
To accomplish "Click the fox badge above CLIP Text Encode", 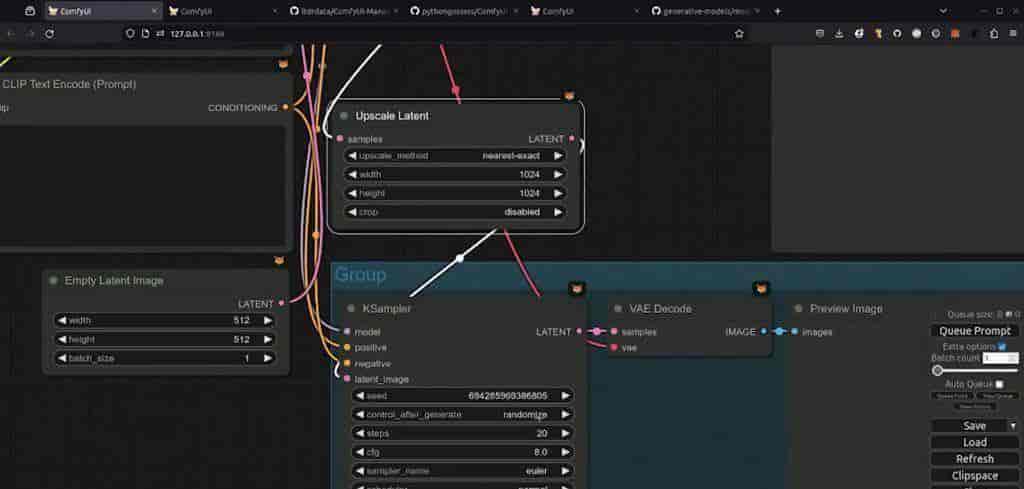I will click(283, 64).
